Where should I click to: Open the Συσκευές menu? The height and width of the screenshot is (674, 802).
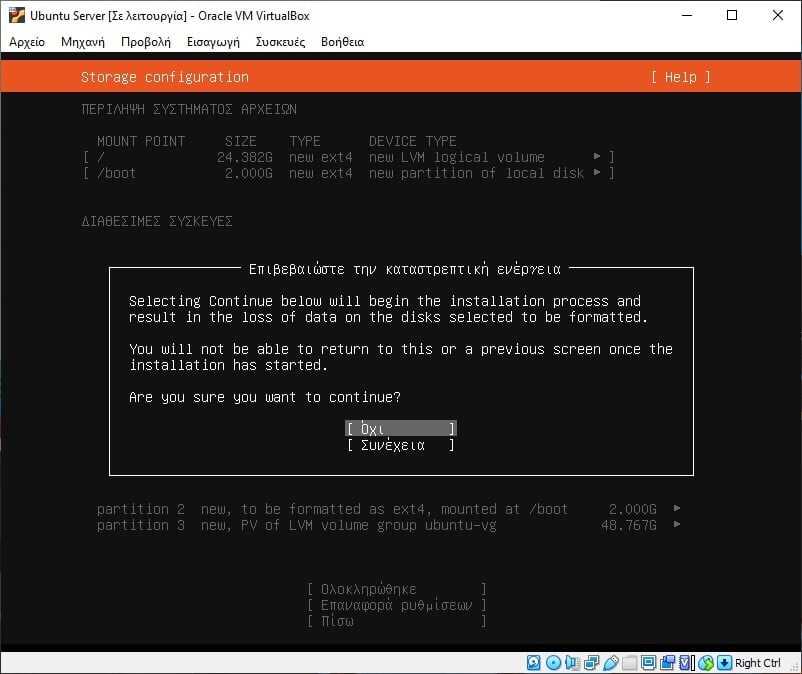click(280, 42)
